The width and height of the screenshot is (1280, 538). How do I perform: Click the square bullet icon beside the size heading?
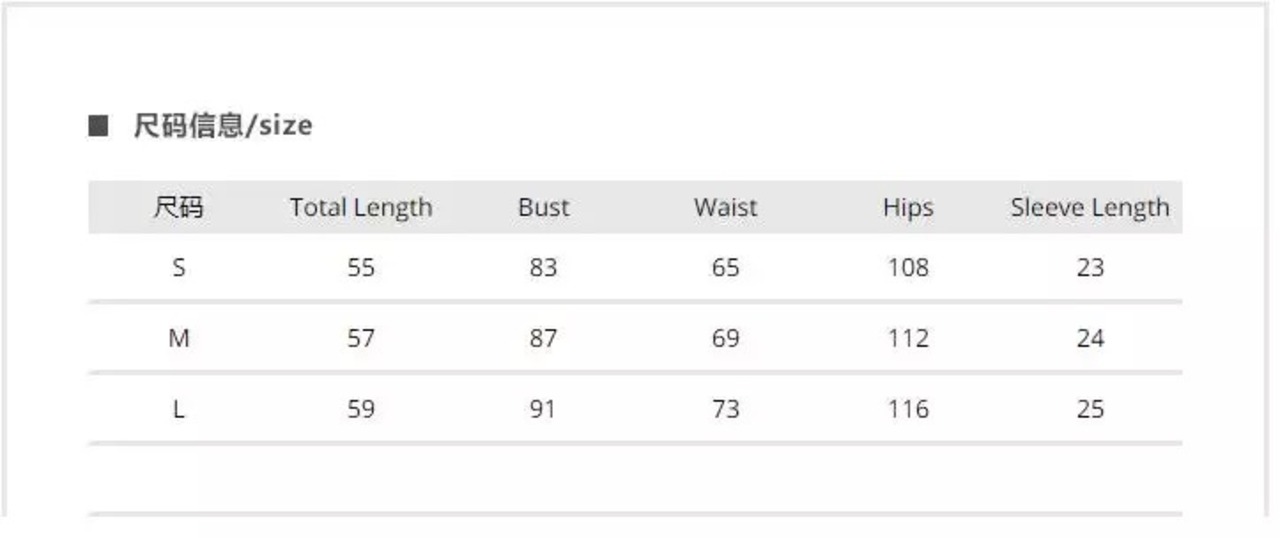(x=98, y=126)
